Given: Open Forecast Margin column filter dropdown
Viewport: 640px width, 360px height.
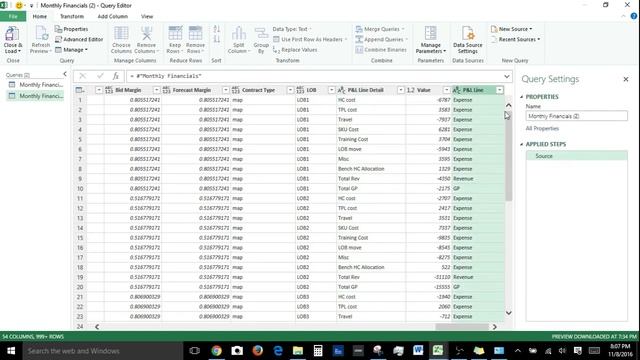Looking at the screenshot, I should 225,90.
